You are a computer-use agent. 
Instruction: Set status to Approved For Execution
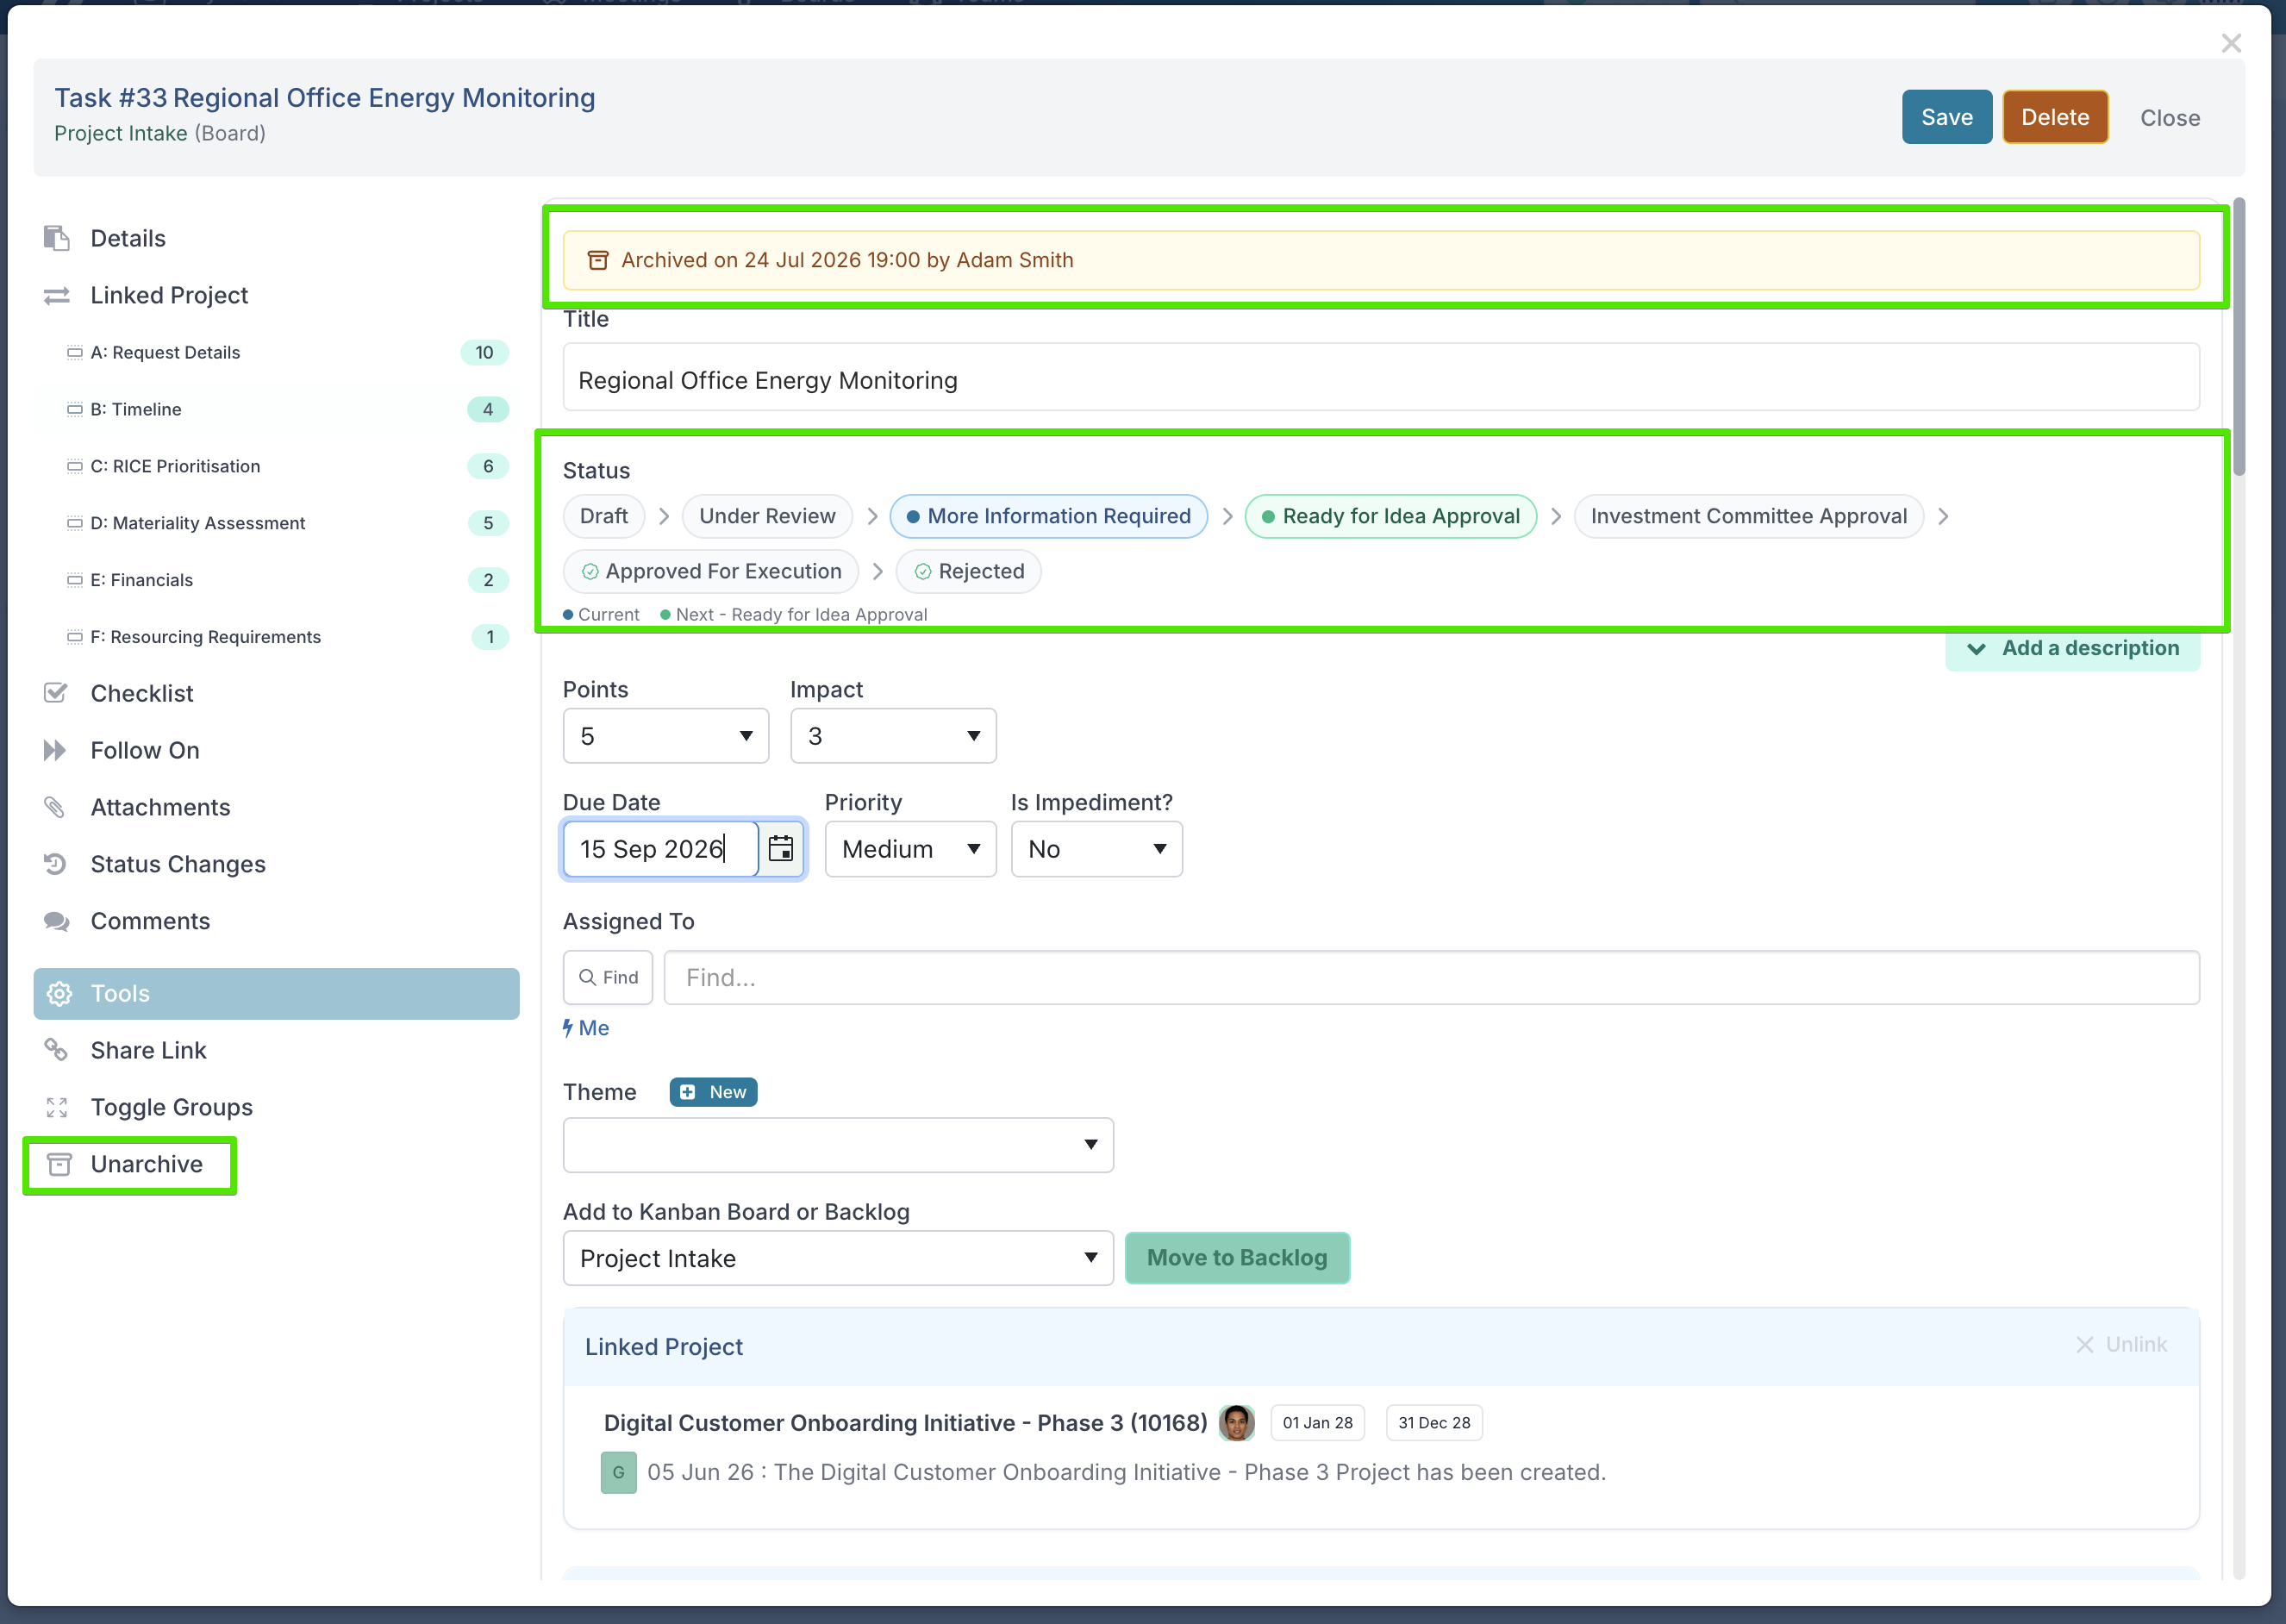tap(711, 571)
